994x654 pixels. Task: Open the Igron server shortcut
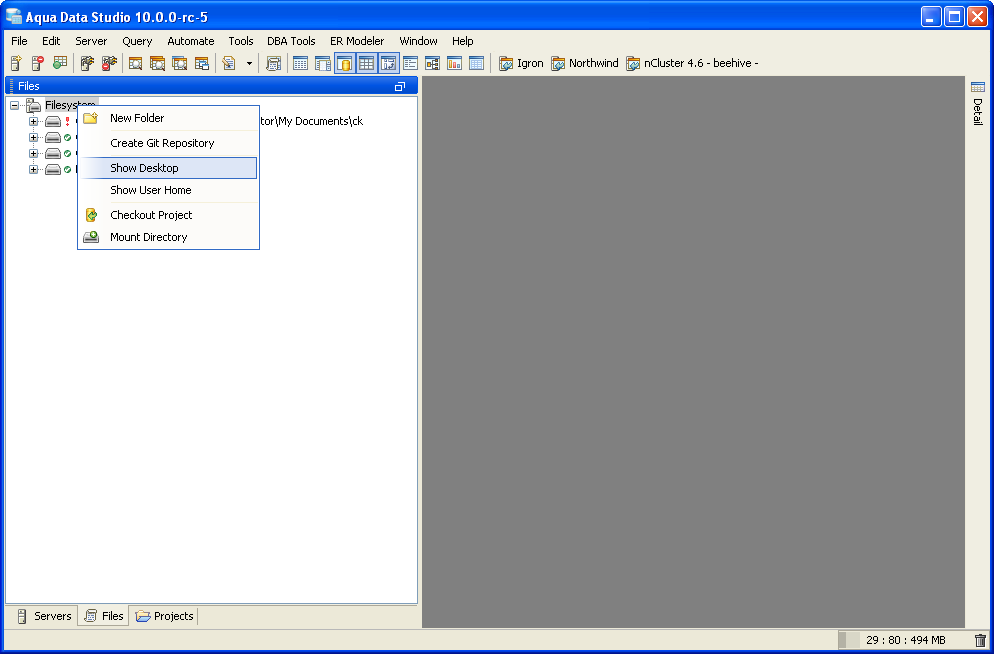point(521,63)
